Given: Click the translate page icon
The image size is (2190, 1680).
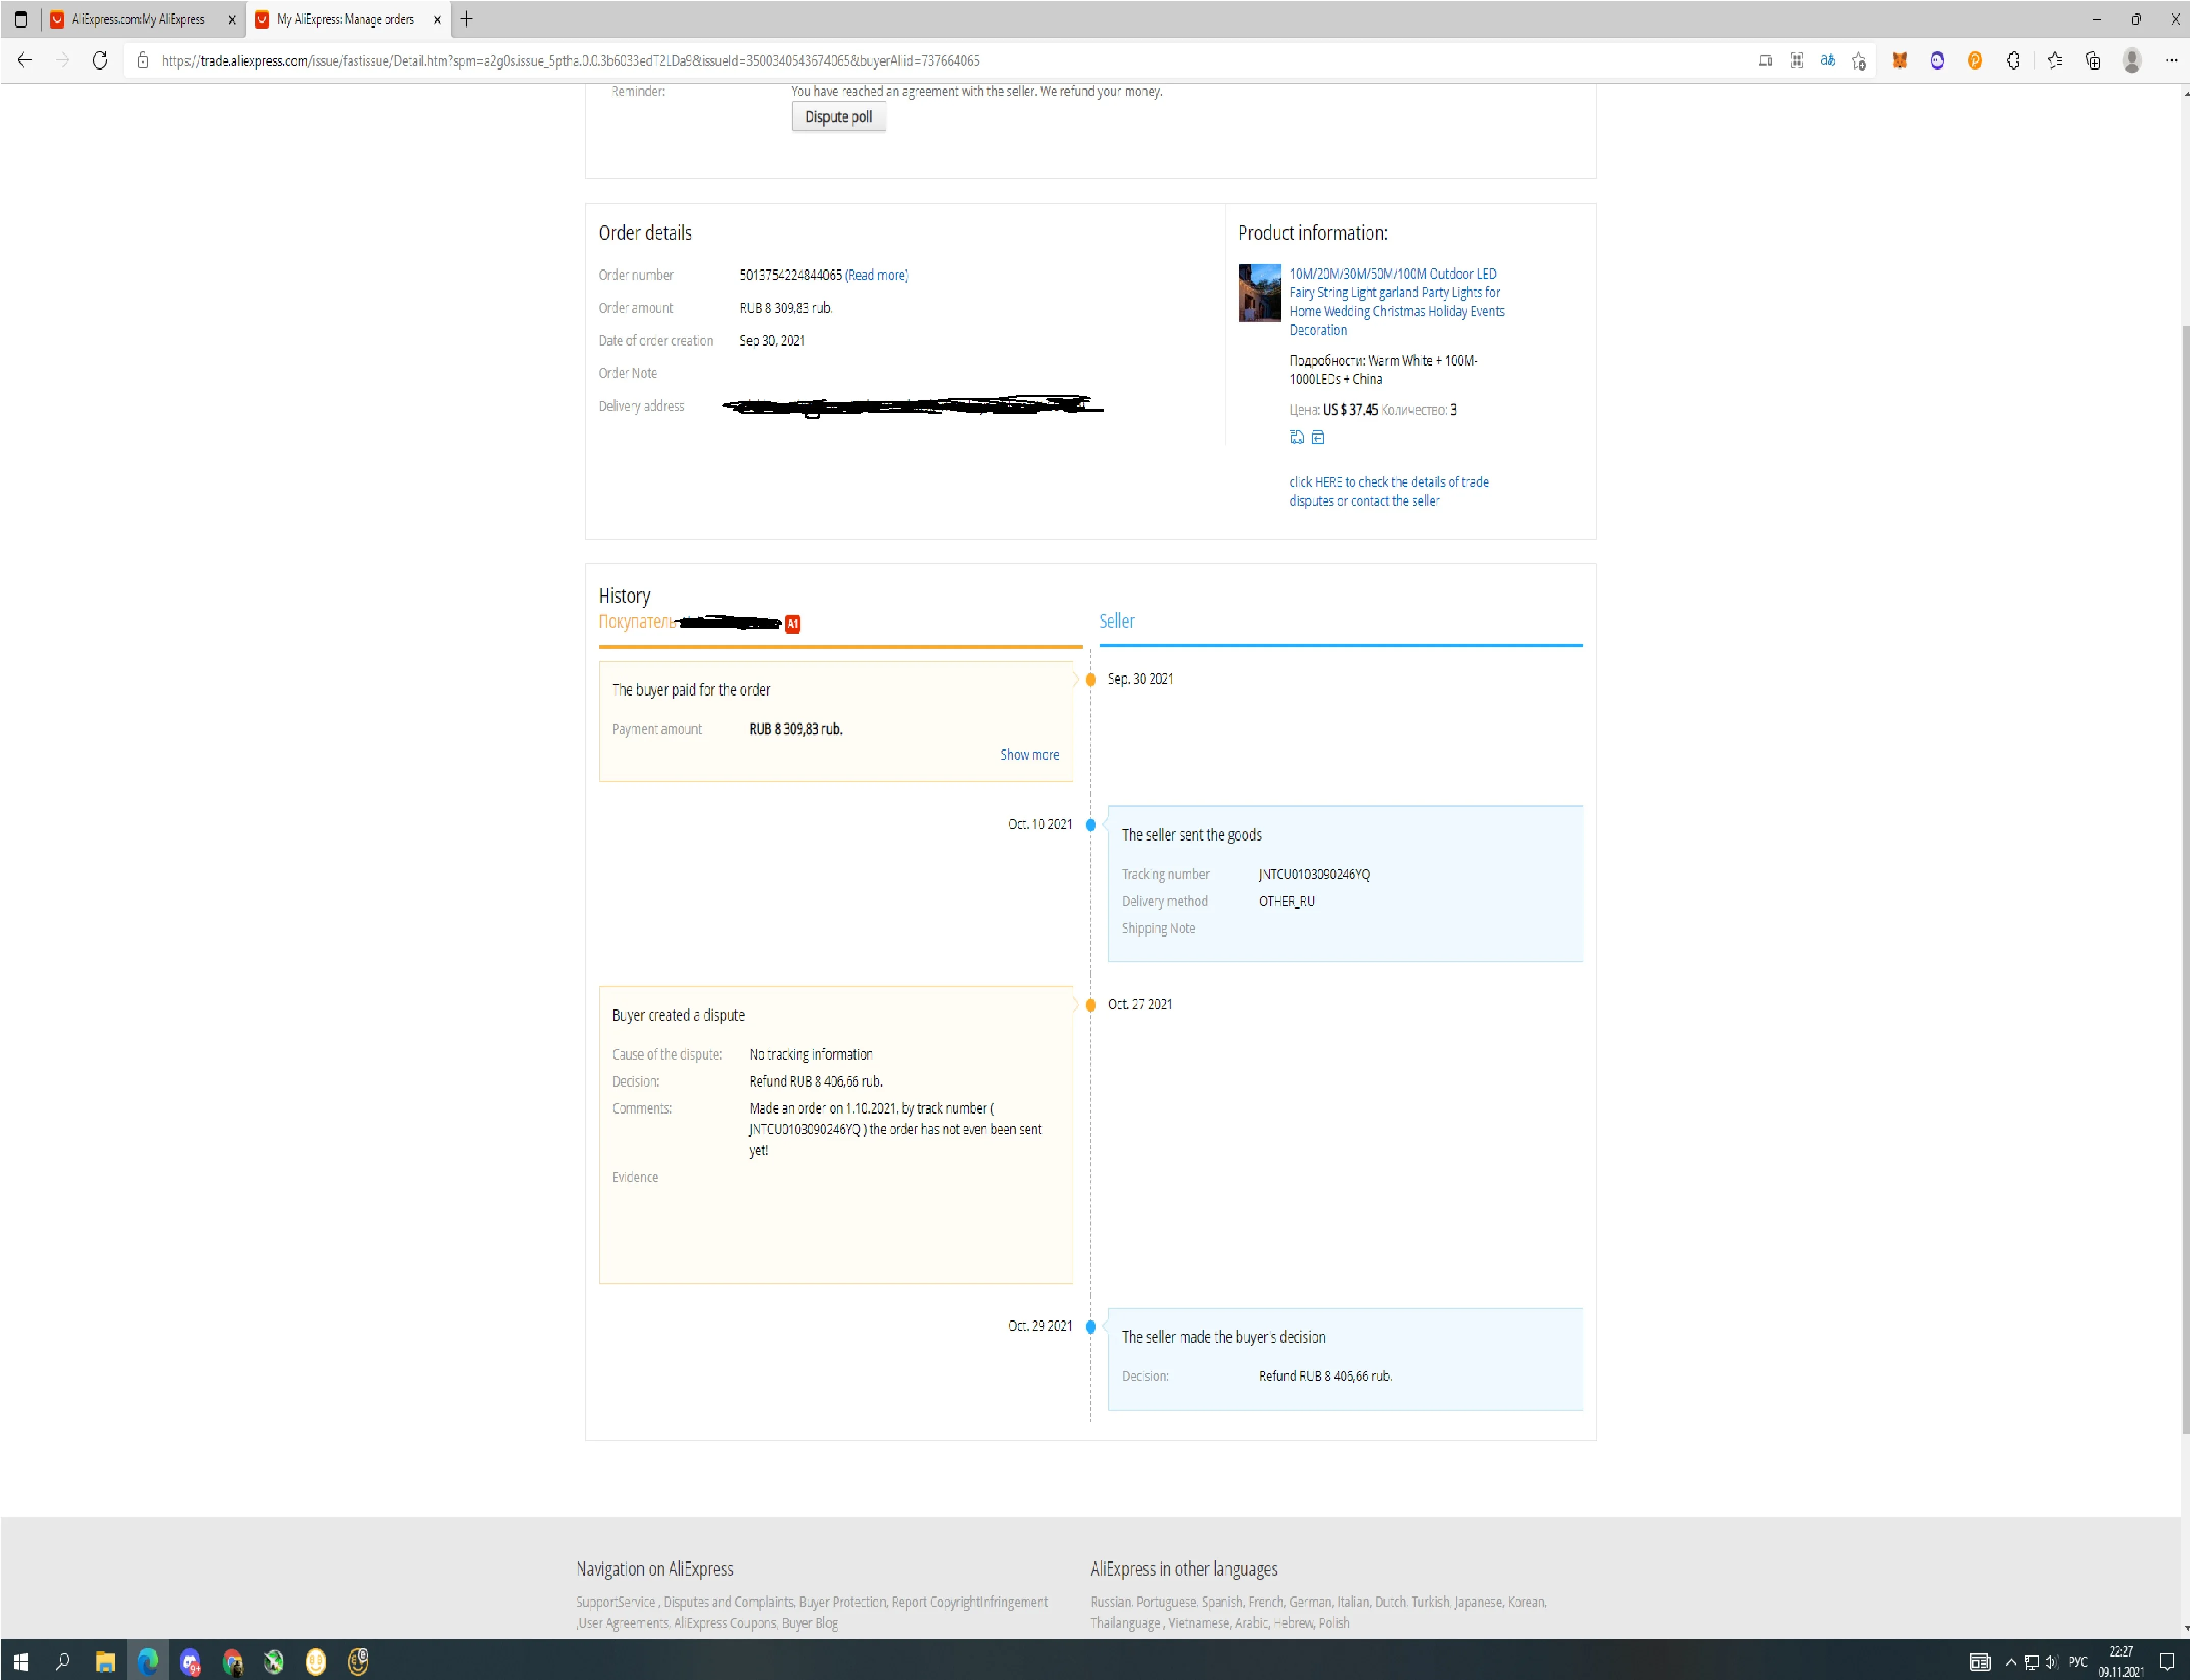Looking at the screenshot, I should (x=1827, y=61).
